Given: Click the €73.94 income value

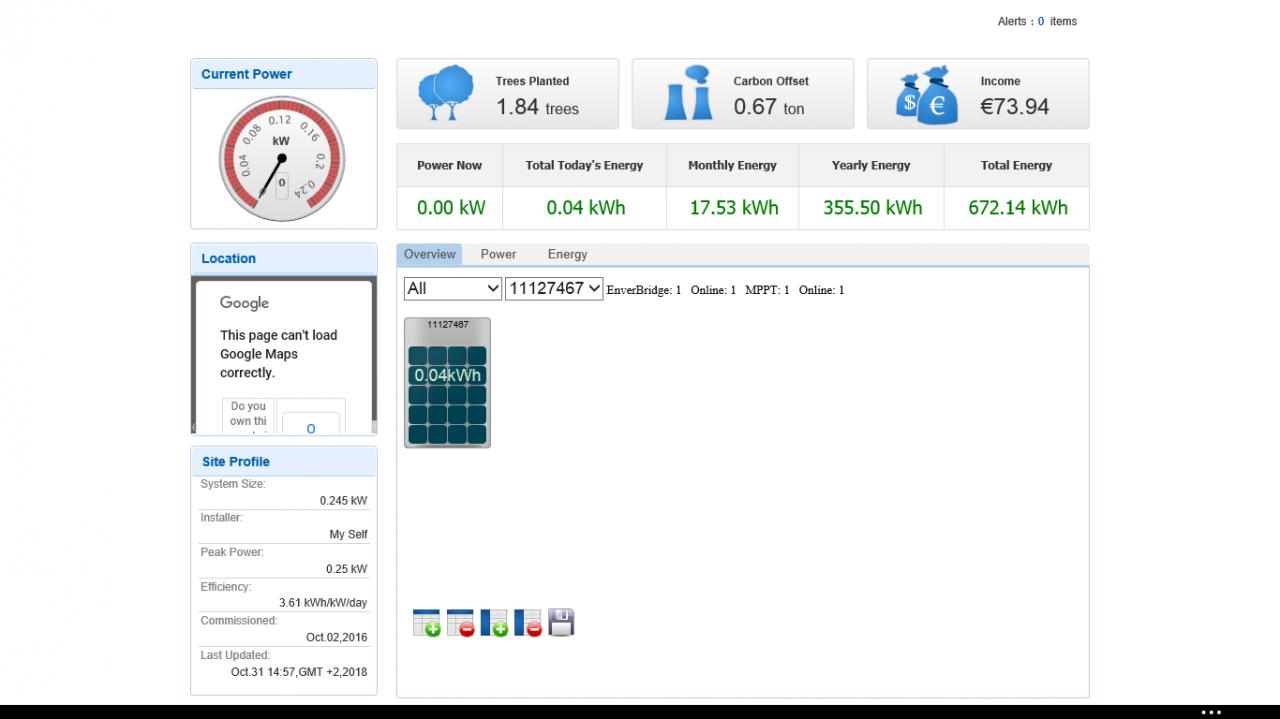Looking at the screenshot, I should pyautogui.click(x=1015, y=107).
